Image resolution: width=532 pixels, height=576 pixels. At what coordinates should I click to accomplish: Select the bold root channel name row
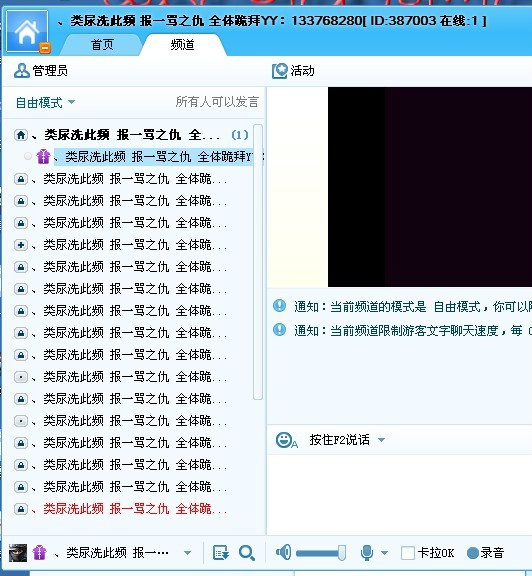tap(132, 135)
